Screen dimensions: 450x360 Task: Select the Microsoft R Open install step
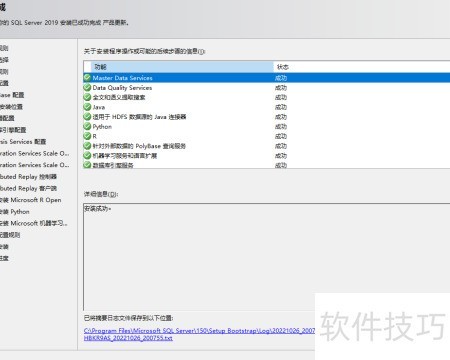(31, 200)
